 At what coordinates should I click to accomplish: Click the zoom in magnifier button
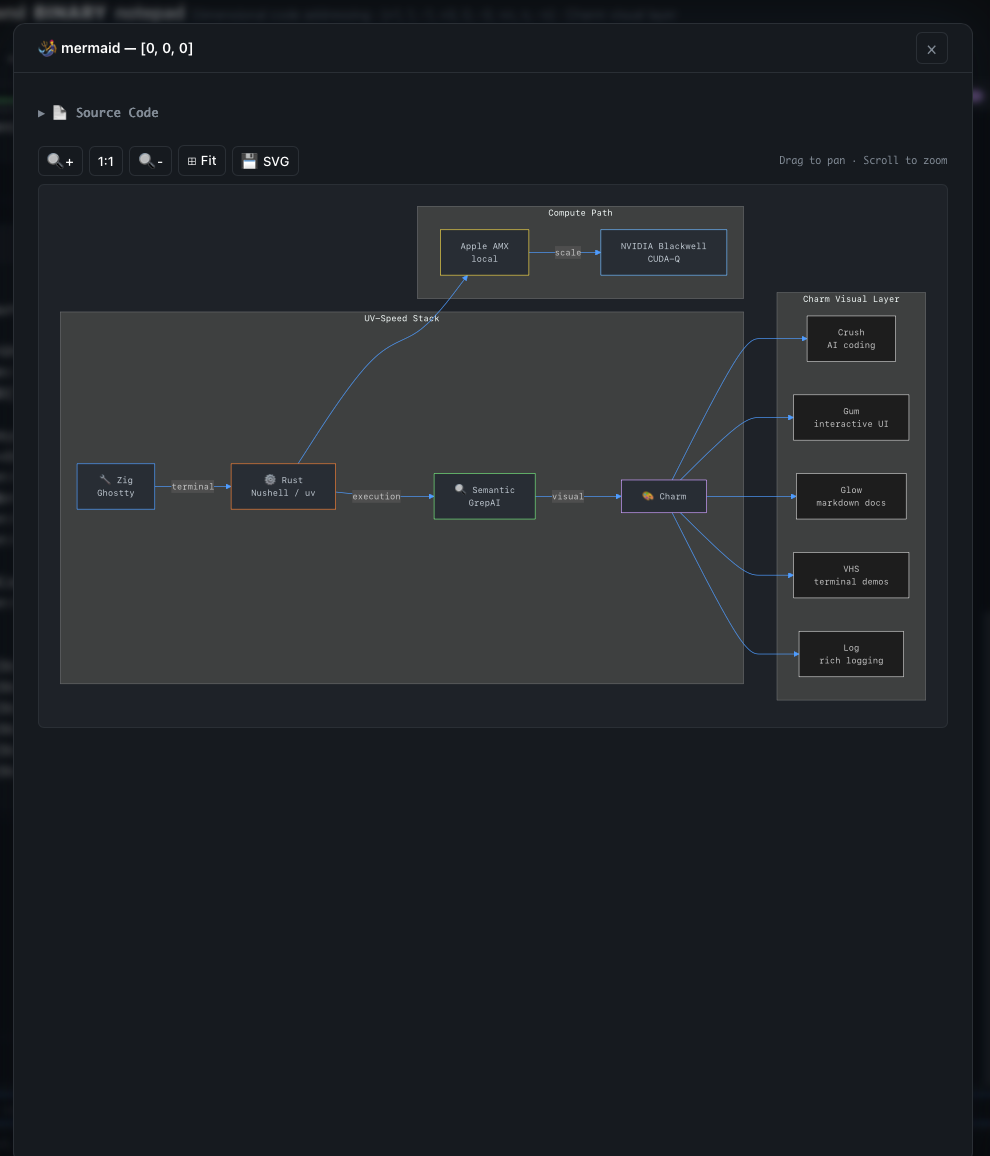coord(60,161)
